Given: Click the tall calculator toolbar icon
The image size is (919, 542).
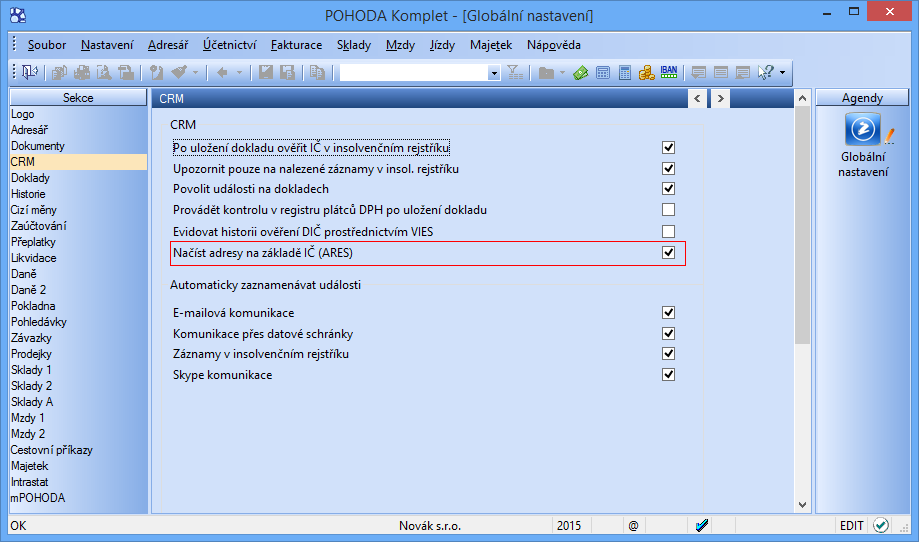Looking at the screenshot, I should 625,72.
